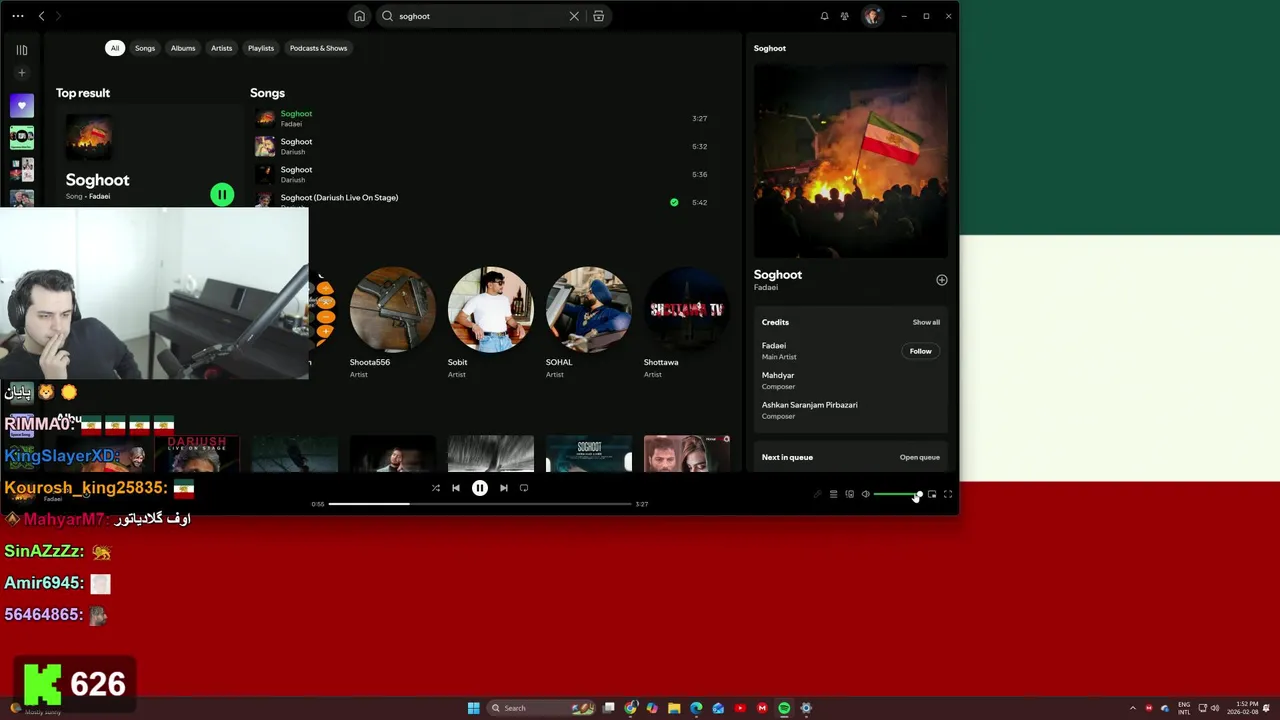Screen dimensions: 1280x720
Task: Open the lyrics microphone icon
Action: point(817,494)
